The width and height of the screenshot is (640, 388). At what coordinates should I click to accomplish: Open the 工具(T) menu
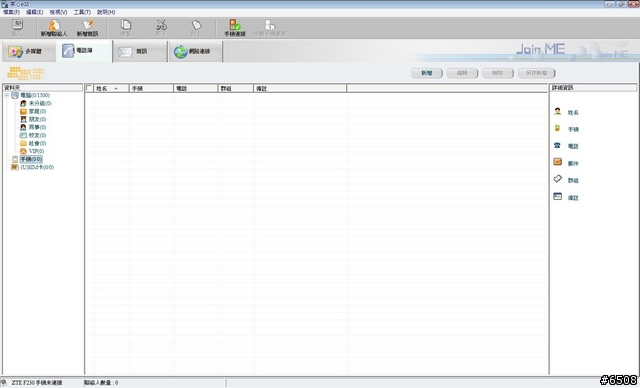[82, 12]
